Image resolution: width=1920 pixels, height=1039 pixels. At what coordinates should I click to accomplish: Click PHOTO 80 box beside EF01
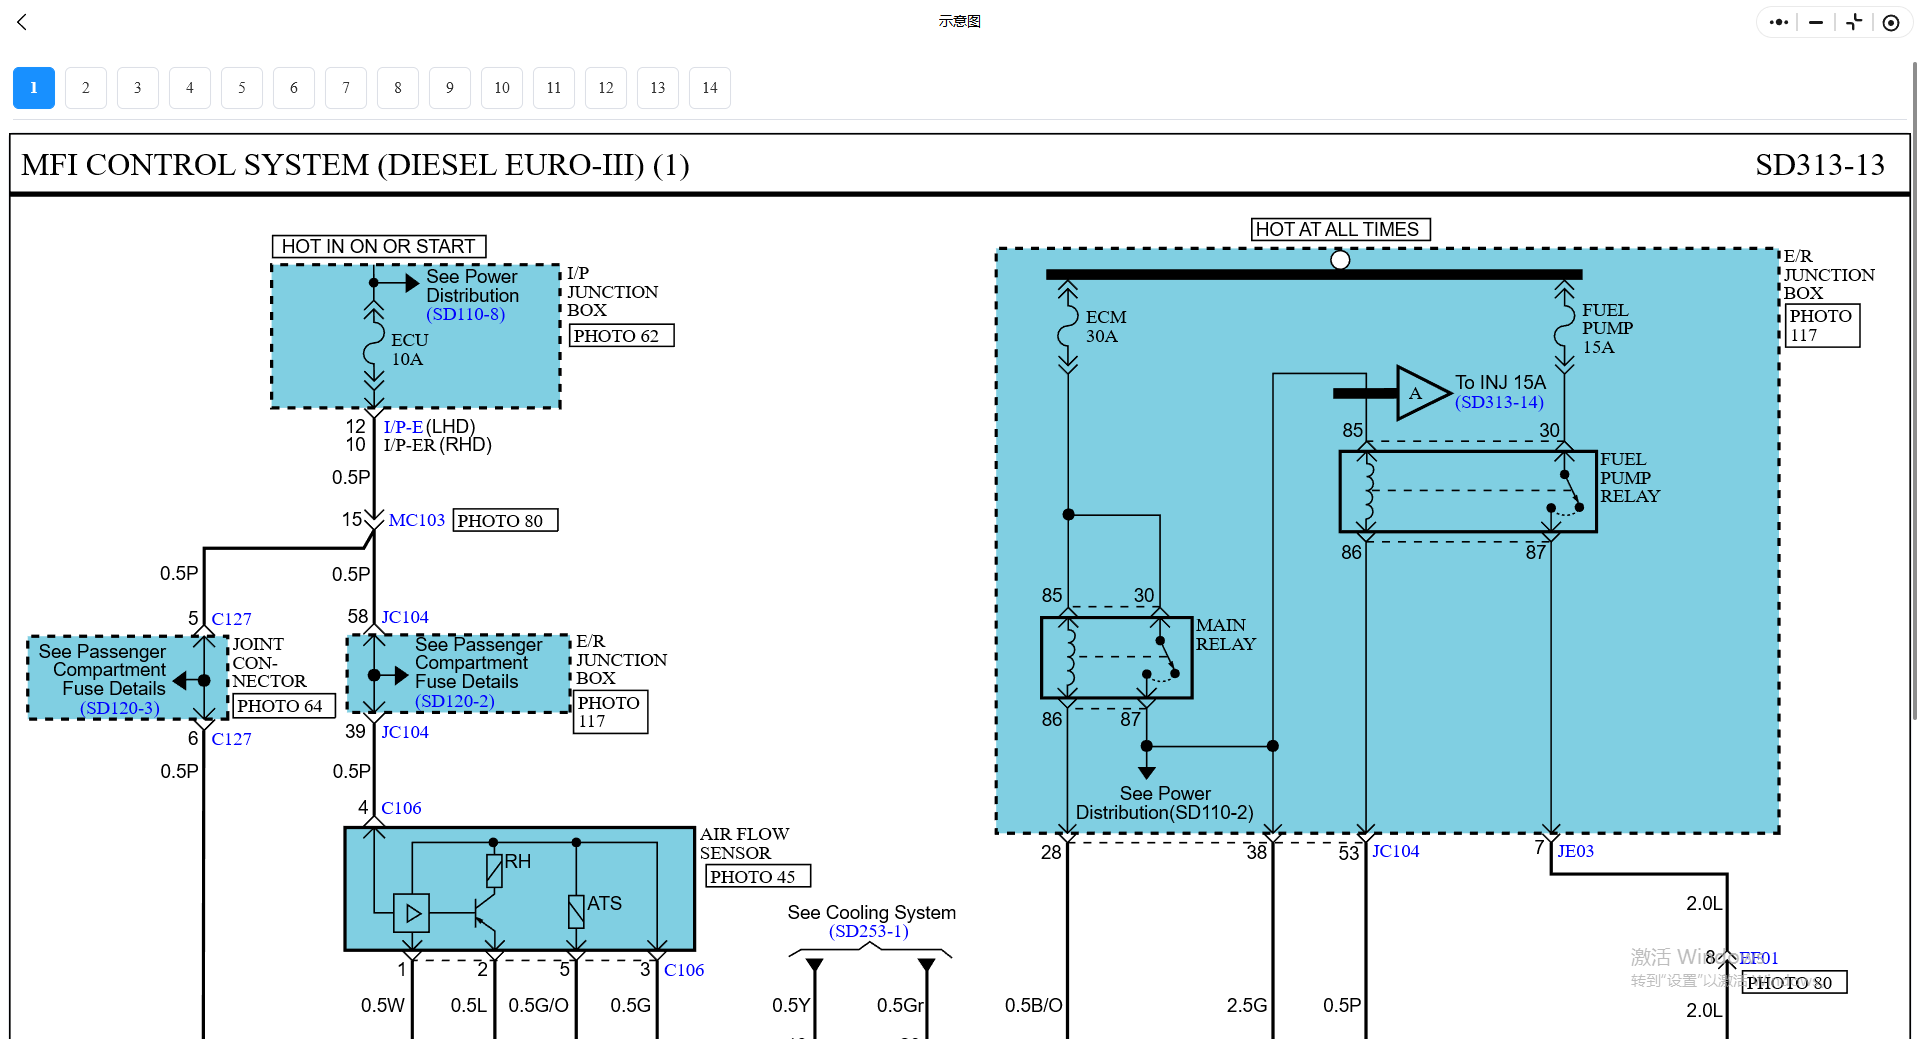tap(1794, 982)
